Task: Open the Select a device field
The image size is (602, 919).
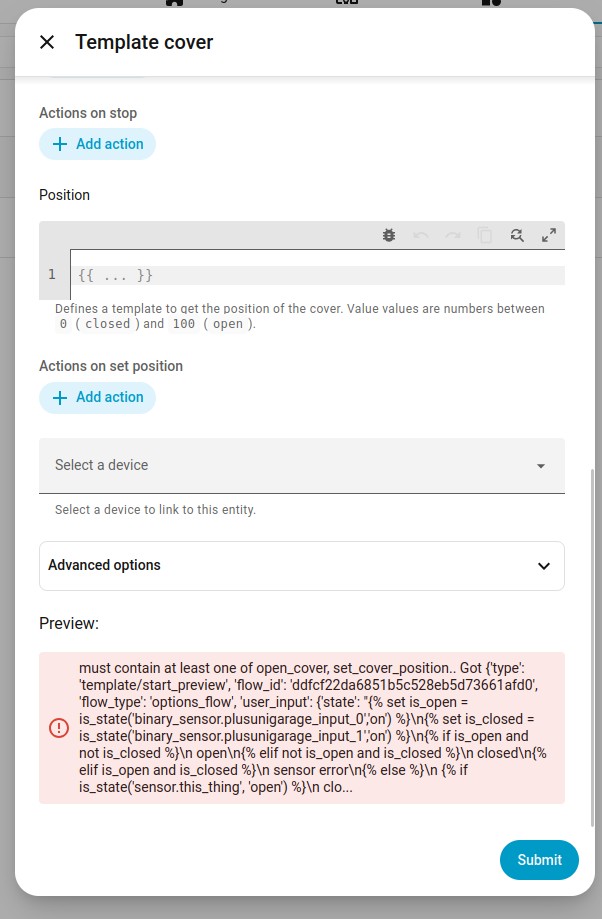Action: (x=302, y=465)
